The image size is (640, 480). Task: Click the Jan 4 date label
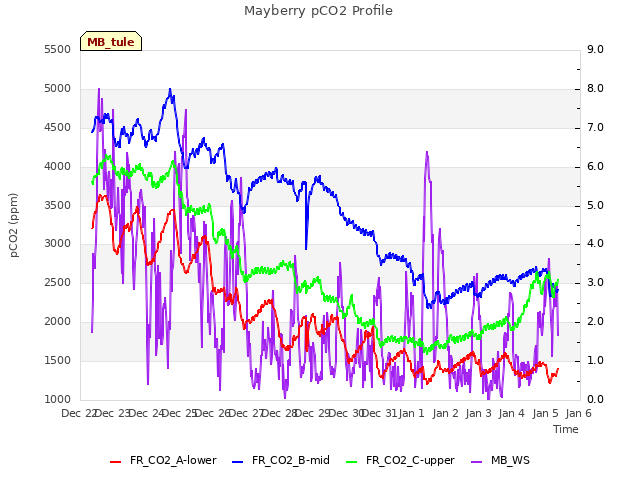[x=511, y=413]
